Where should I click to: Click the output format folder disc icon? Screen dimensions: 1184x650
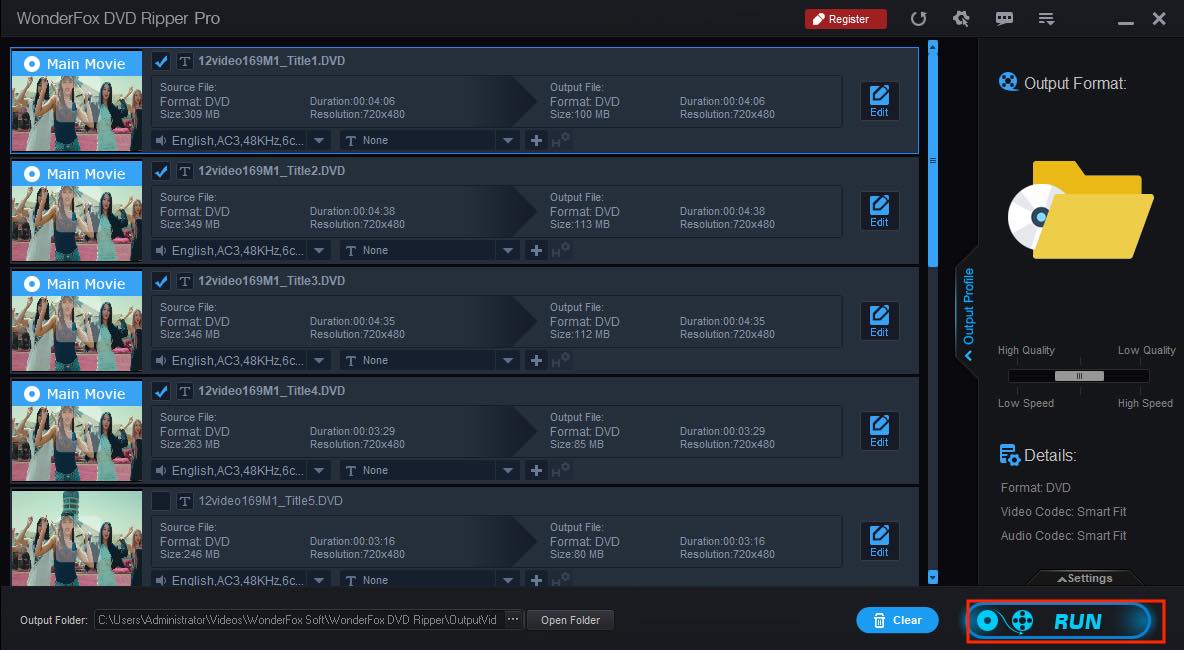coord(1080,210)
